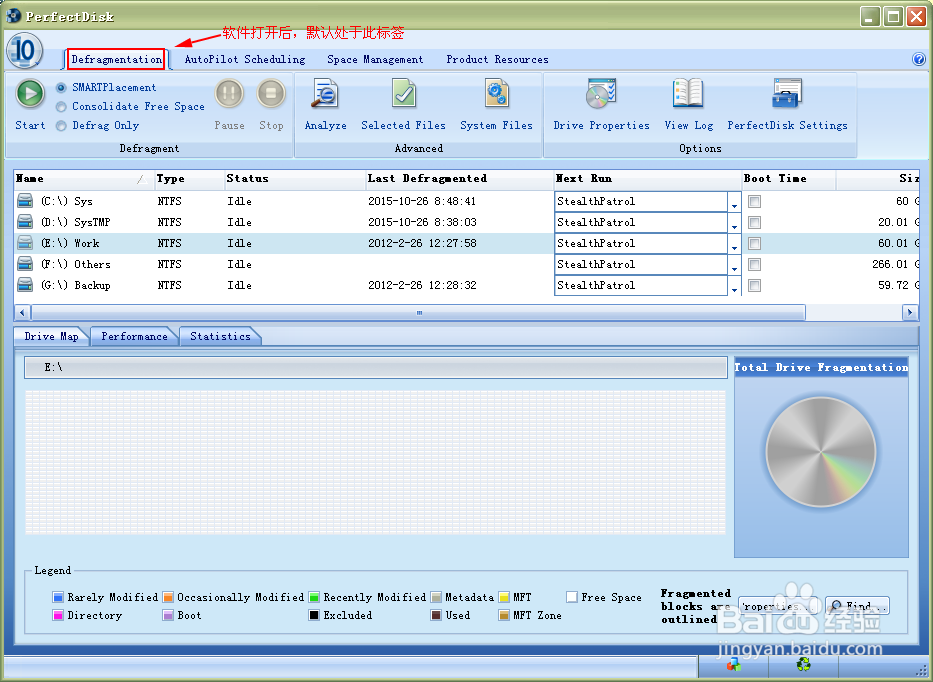Click the Directory magenta legend swatch

58,615
